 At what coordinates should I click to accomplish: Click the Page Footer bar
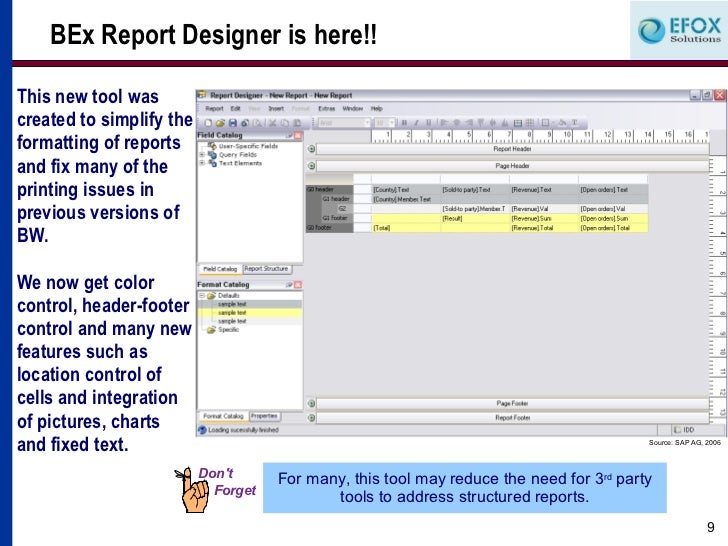[x=513, y=403]
